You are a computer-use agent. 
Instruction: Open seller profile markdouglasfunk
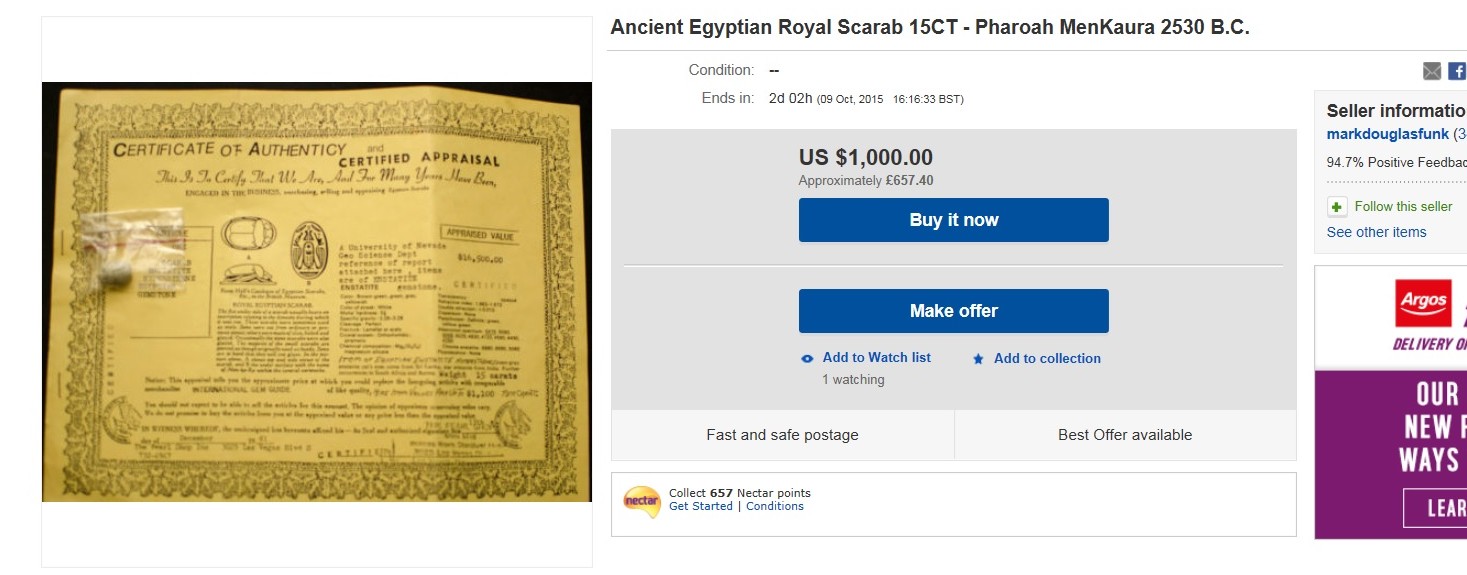(1388, 134)
